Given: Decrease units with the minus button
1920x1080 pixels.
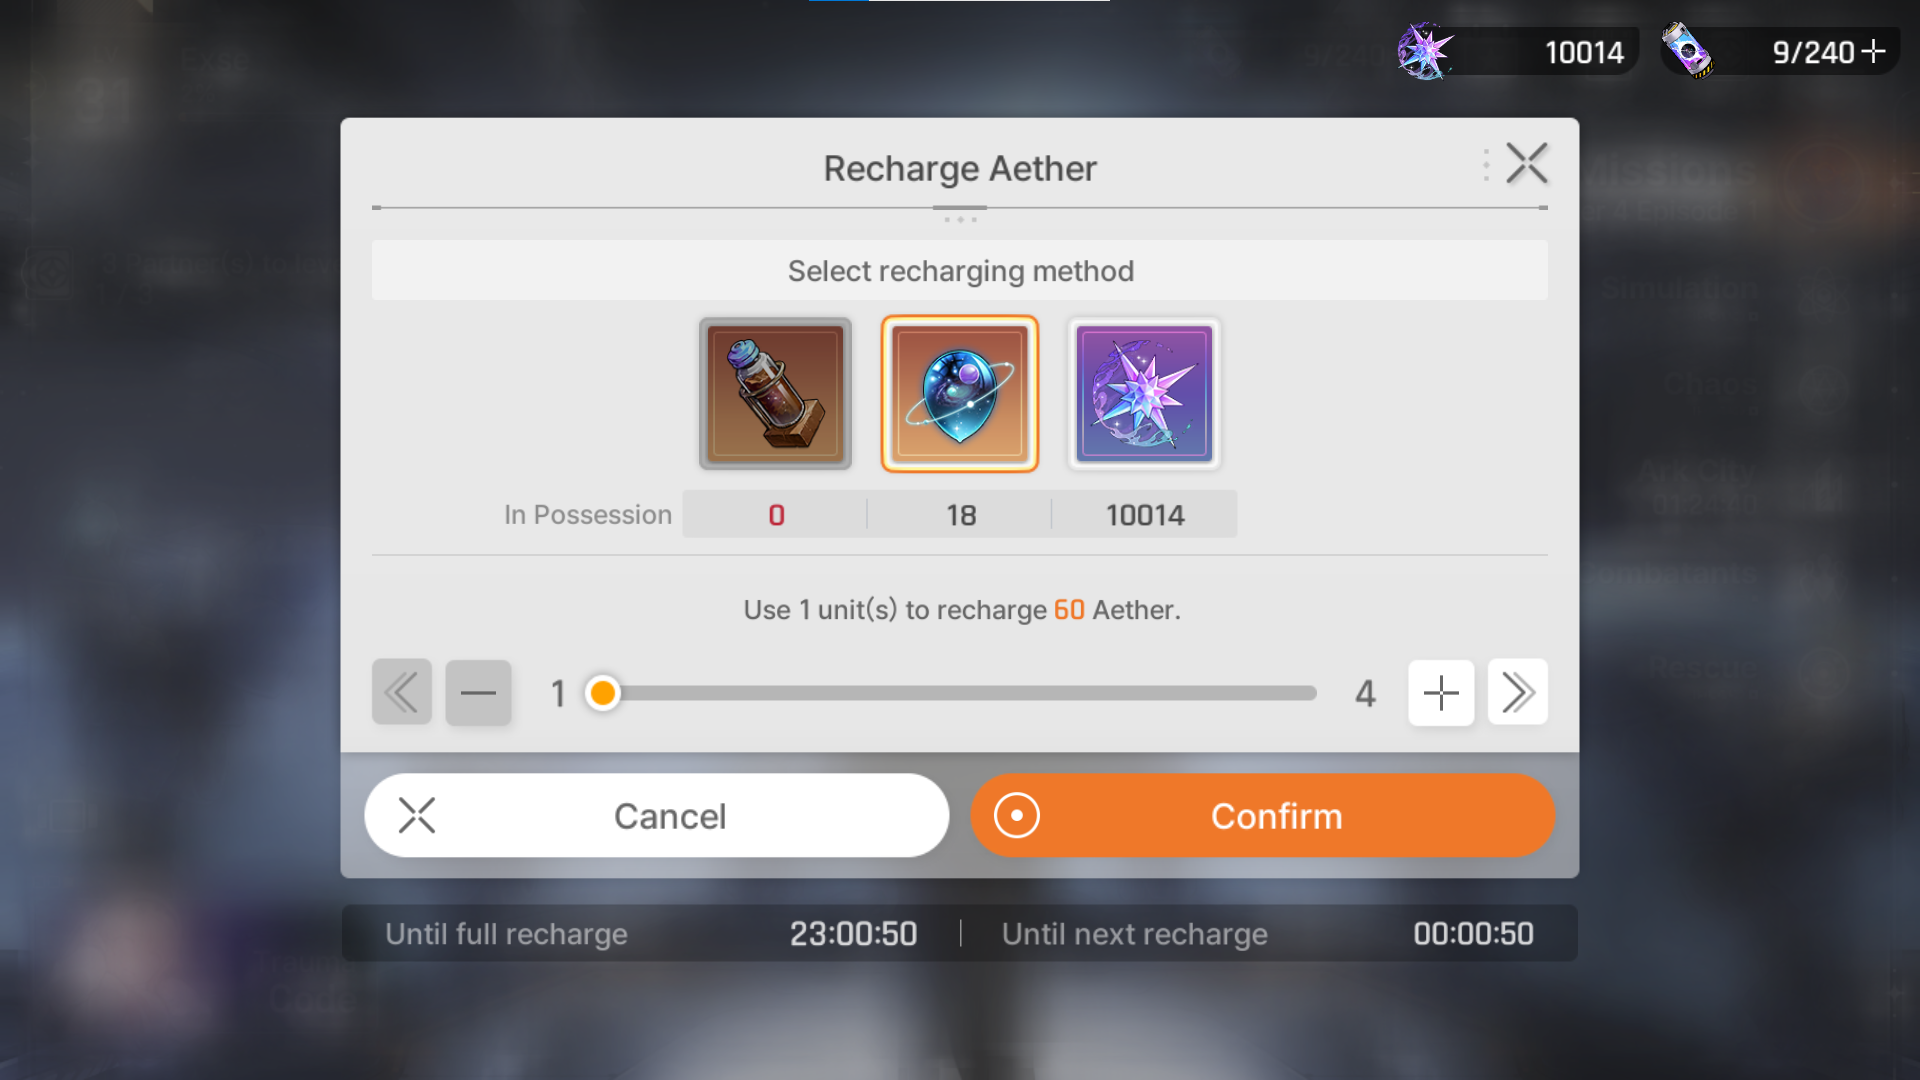Looking at the screenshot, I should [478, 692].
